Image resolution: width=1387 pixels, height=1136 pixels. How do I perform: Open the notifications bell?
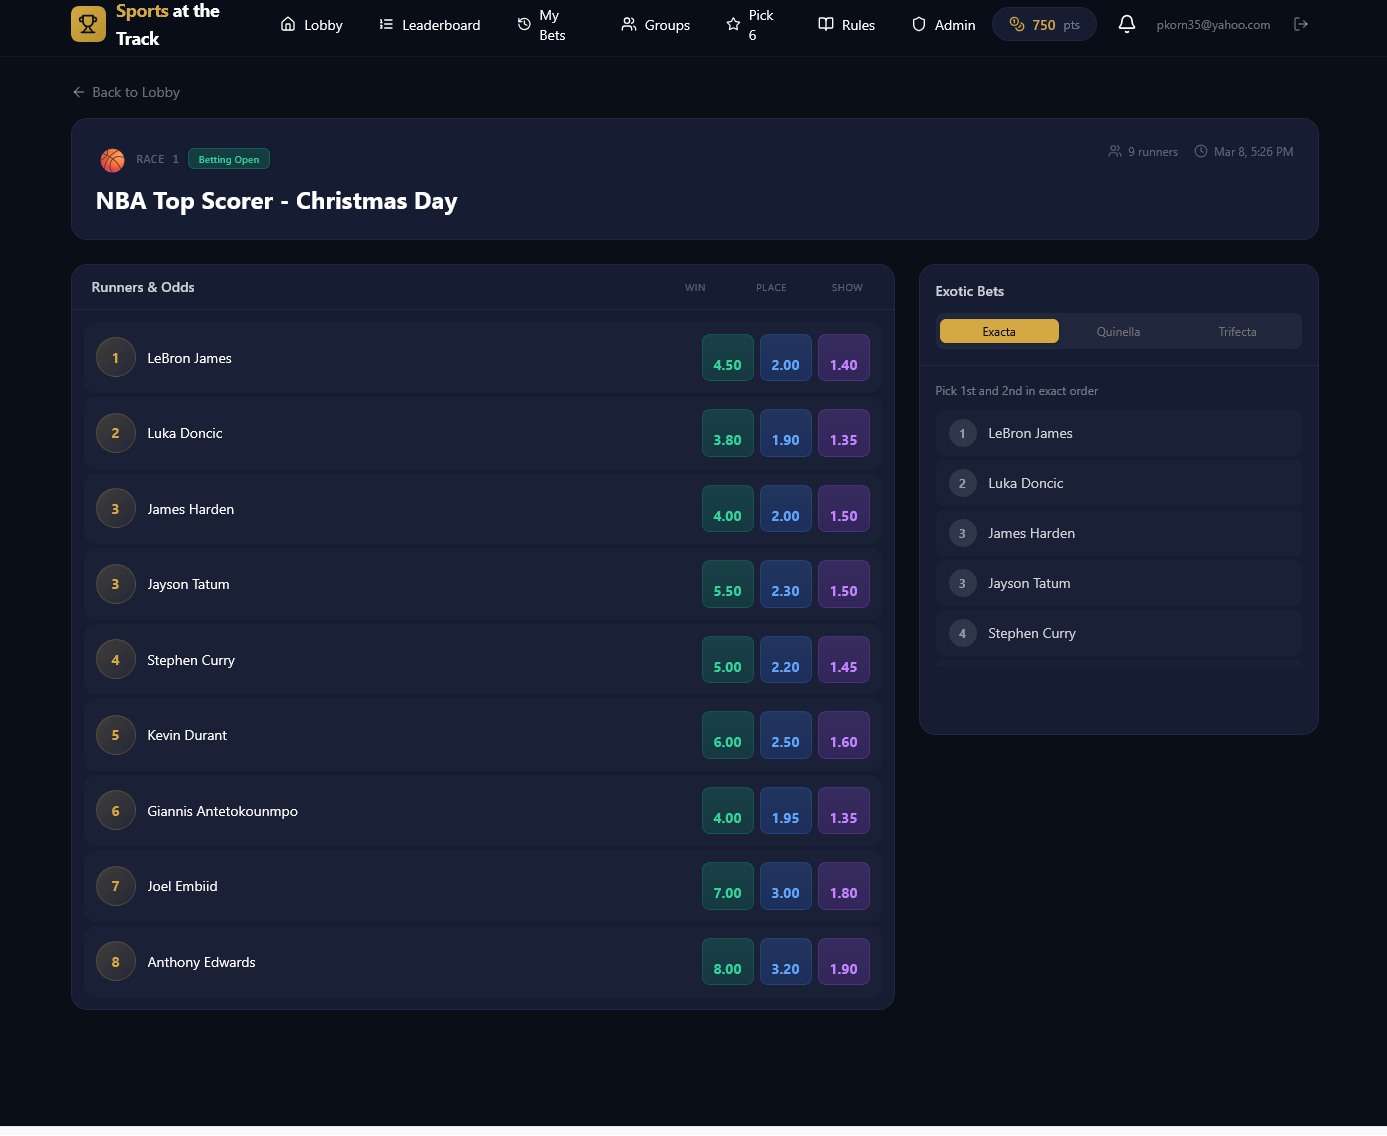tap(1126, 24)
